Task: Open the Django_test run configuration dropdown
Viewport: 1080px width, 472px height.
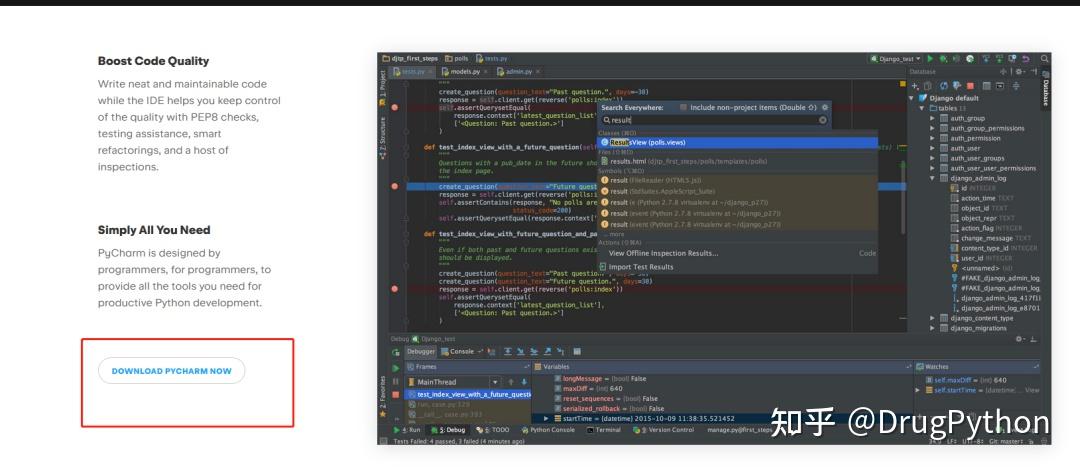Action: (895, 59)
